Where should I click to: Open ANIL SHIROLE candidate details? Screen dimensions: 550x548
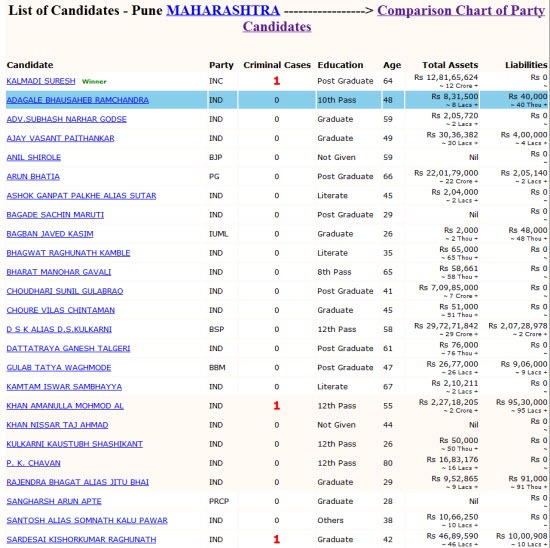tap(34, 158)
